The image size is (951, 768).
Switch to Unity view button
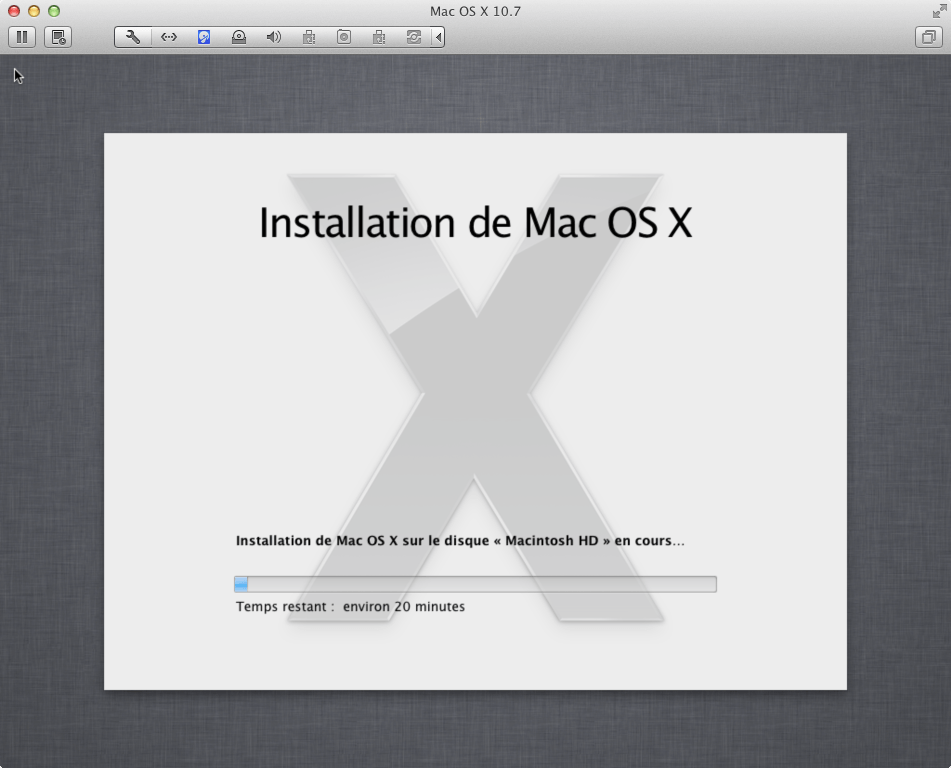929,37
